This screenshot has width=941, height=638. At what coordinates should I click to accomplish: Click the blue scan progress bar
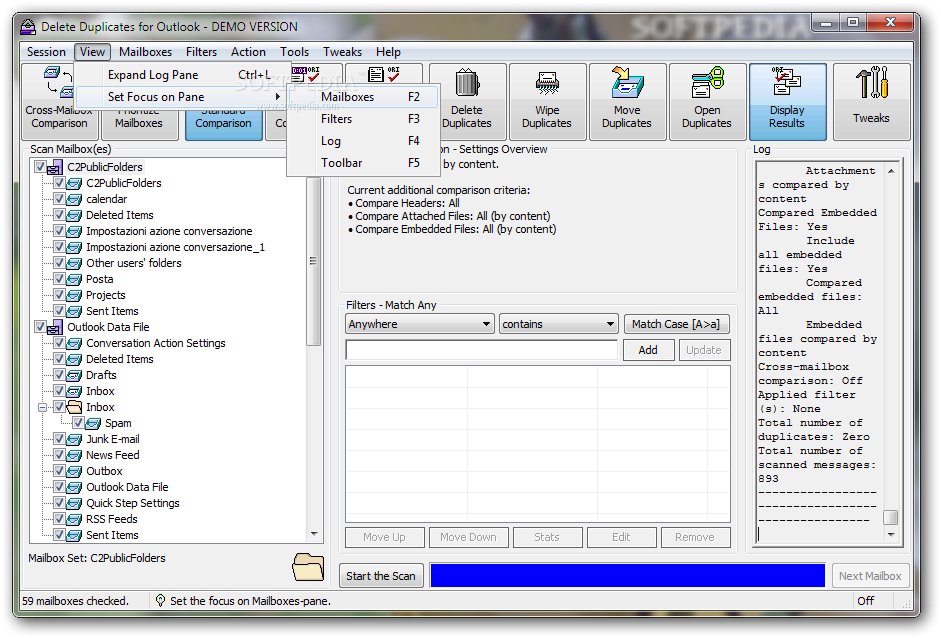(627, 575)
